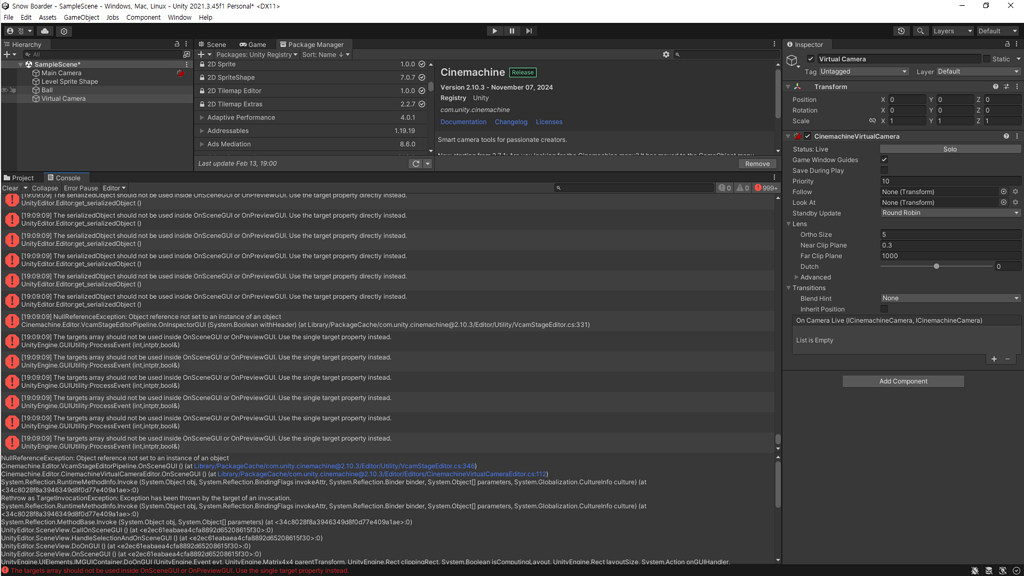Toggle Ball visibility eye icon
1024x576 pixels.
(x=5, y=90)
